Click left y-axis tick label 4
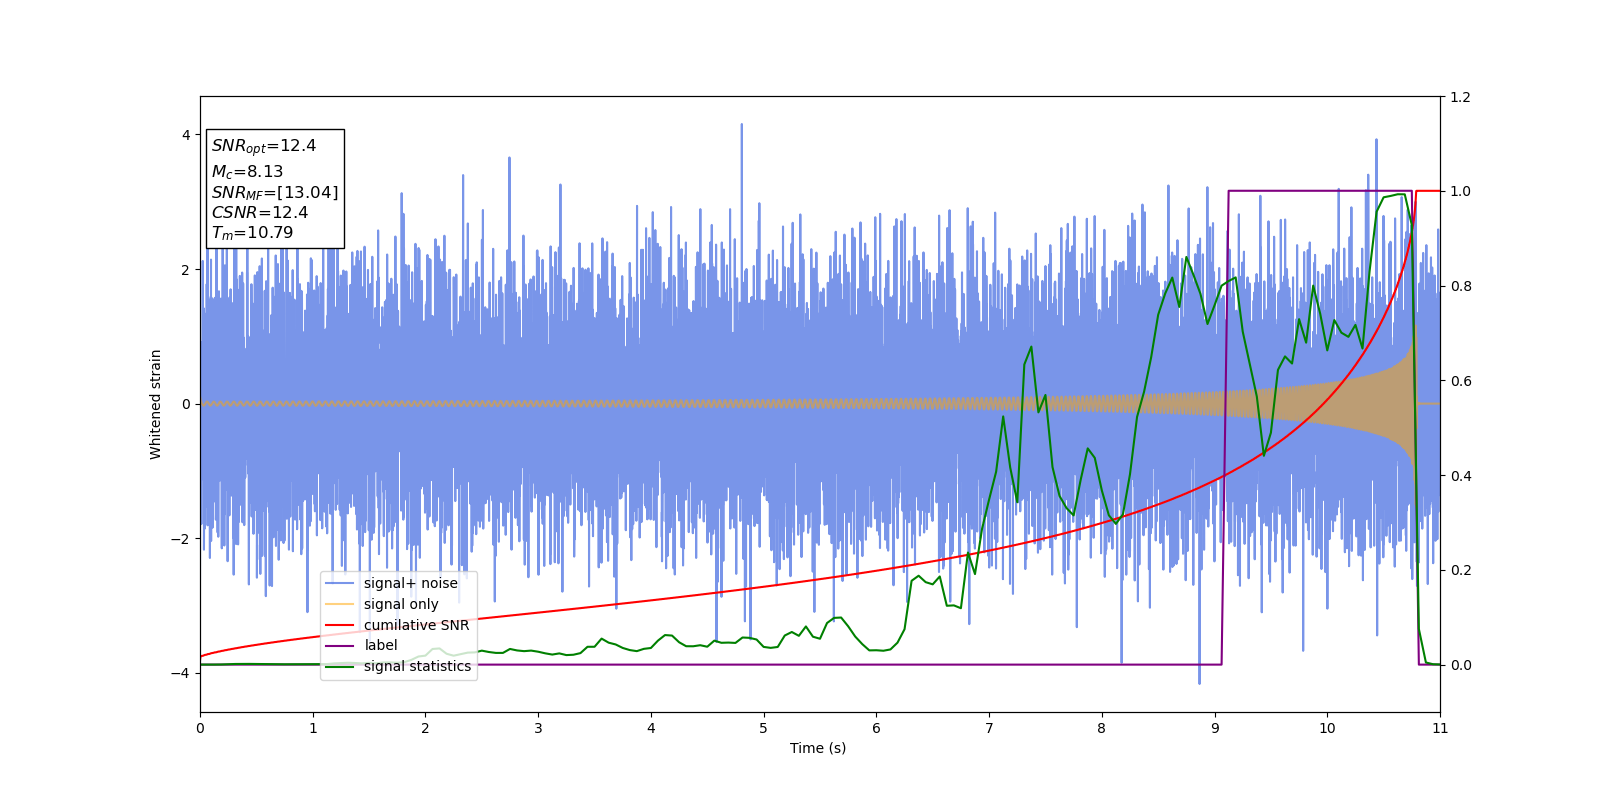The image size is (1600, 800). point(186,135)
